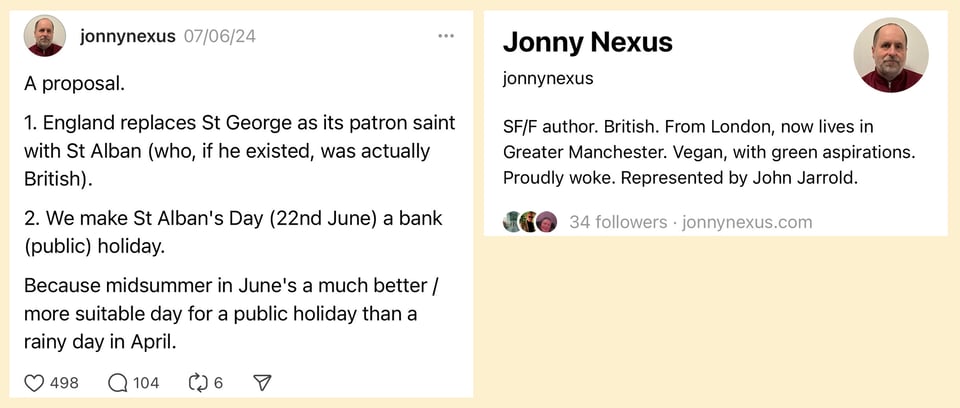The image size is (960, 408).
Task: Click the repost count of 6
Action: (218, 382)
